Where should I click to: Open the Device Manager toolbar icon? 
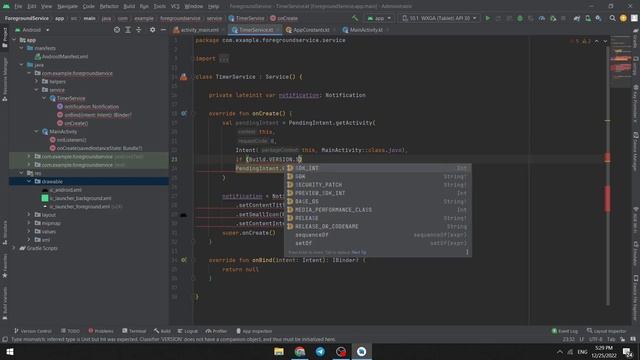tap(588, 18)
